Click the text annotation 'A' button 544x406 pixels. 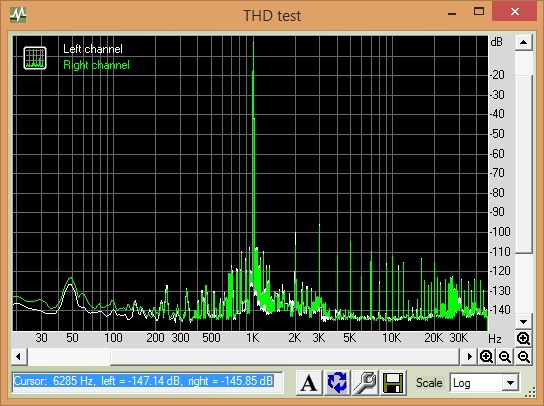[x=308, y=383]
